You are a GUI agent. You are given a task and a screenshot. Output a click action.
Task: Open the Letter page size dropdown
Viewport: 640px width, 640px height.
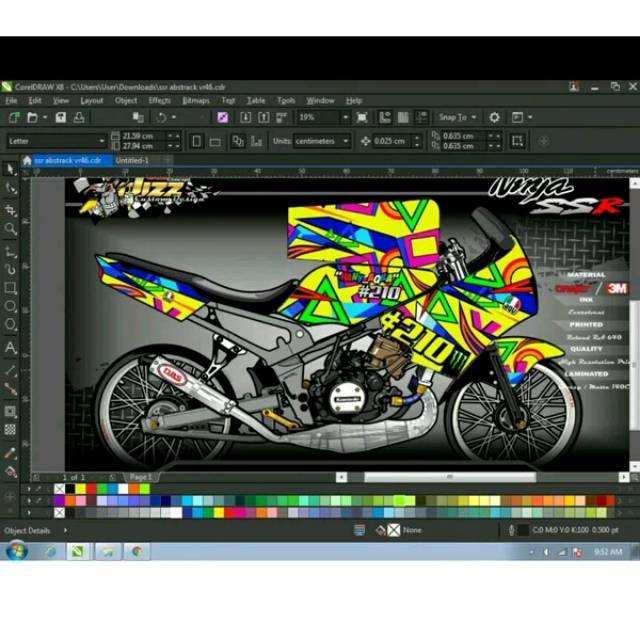pyautogui.click(x=102, y=141)
